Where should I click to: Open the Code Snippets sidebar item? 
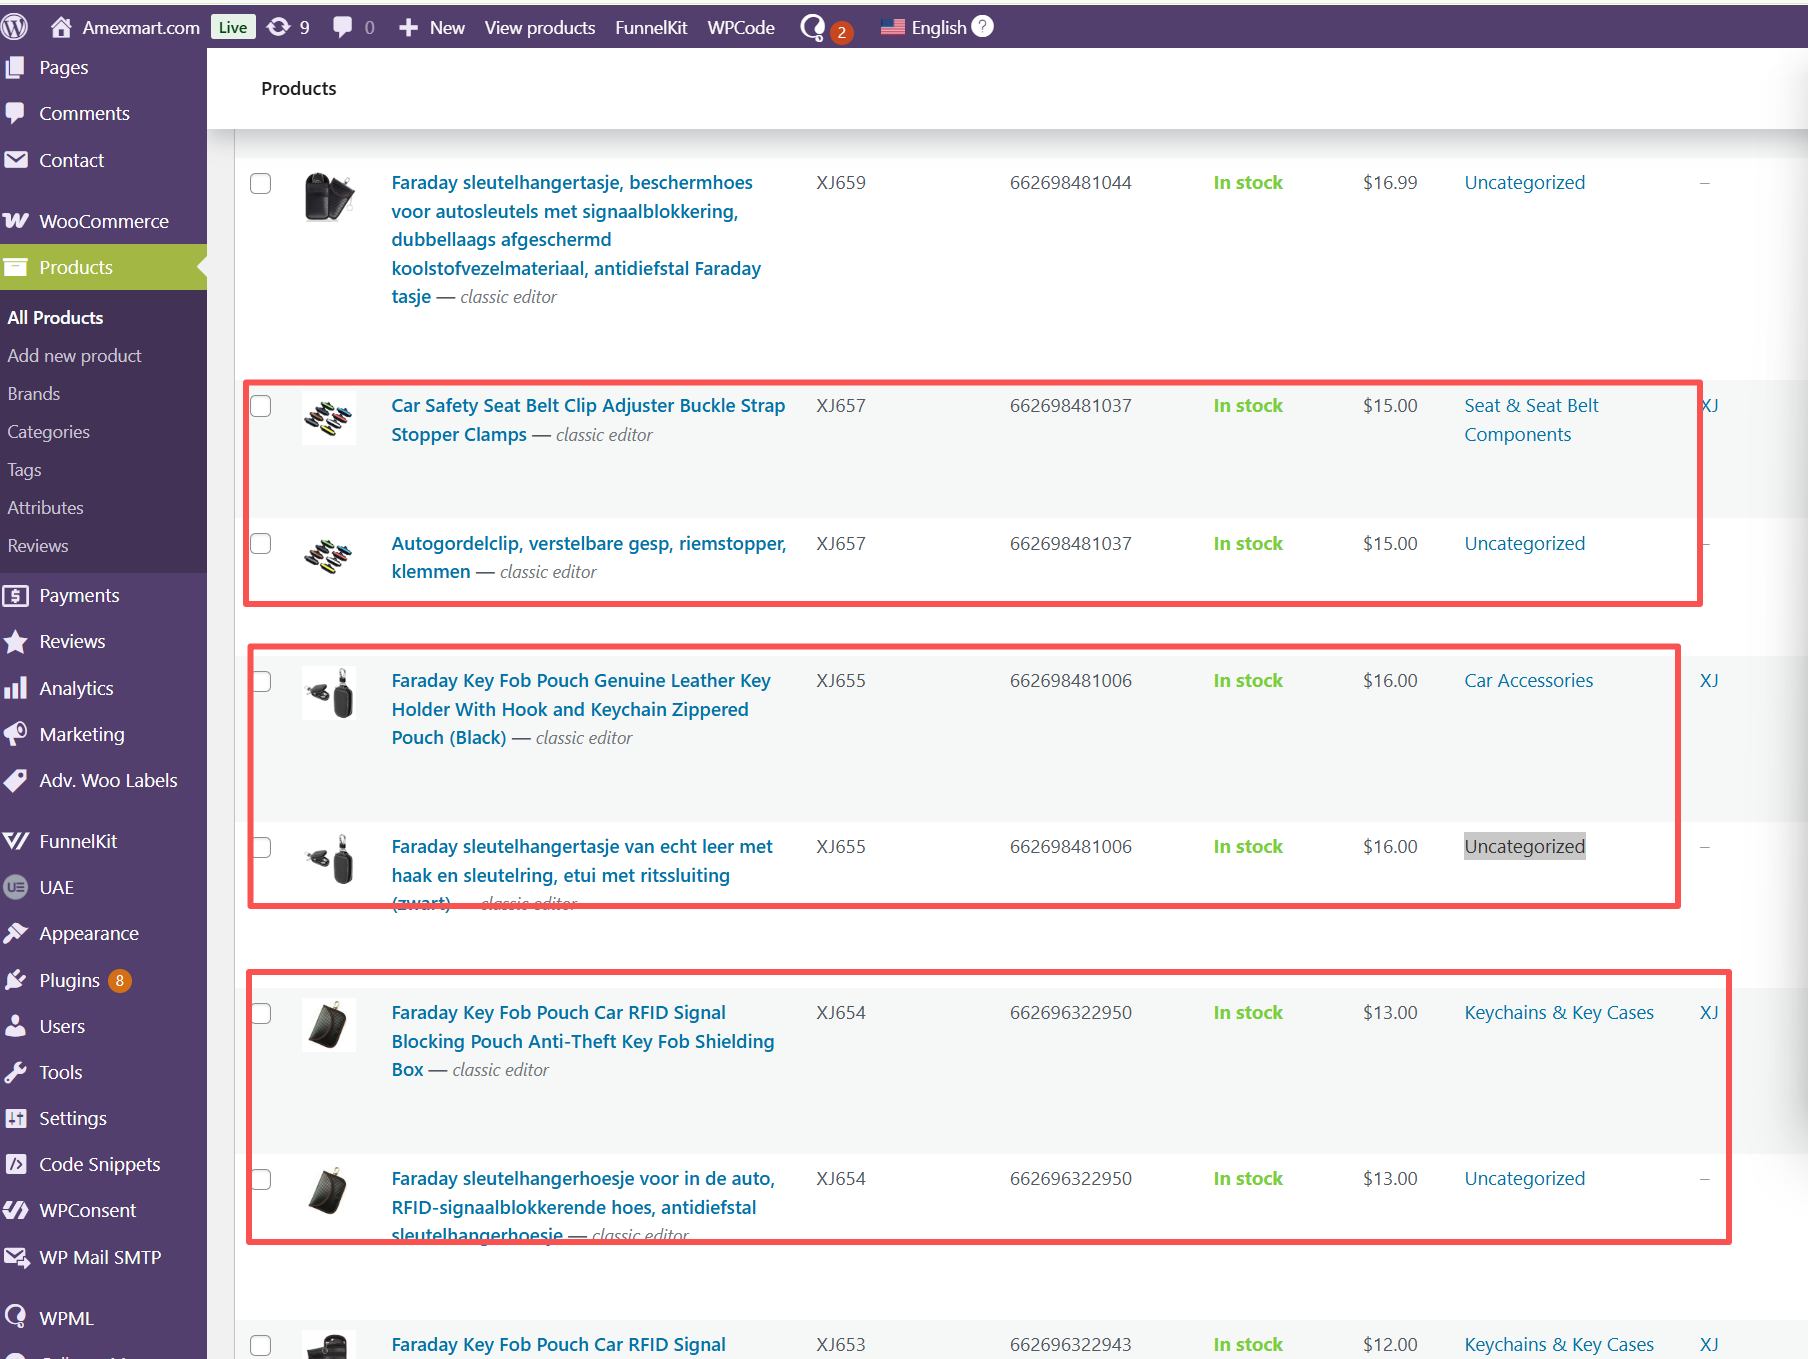(99, 1164)
